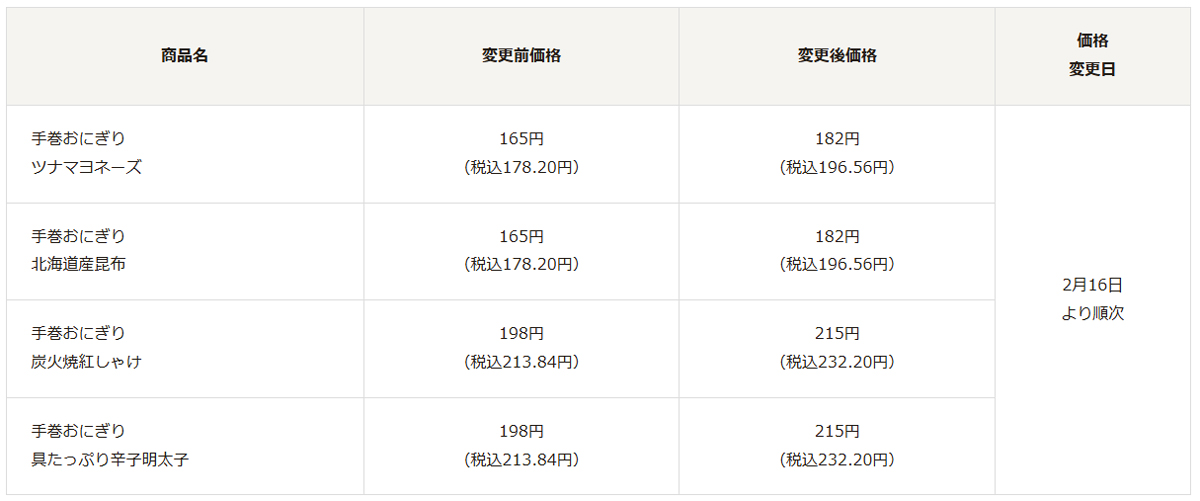The height and width of the screenshot is (501, 1200).
Task: Click 炭火焼紅しゃけ old price 198円
Action: 521,334
